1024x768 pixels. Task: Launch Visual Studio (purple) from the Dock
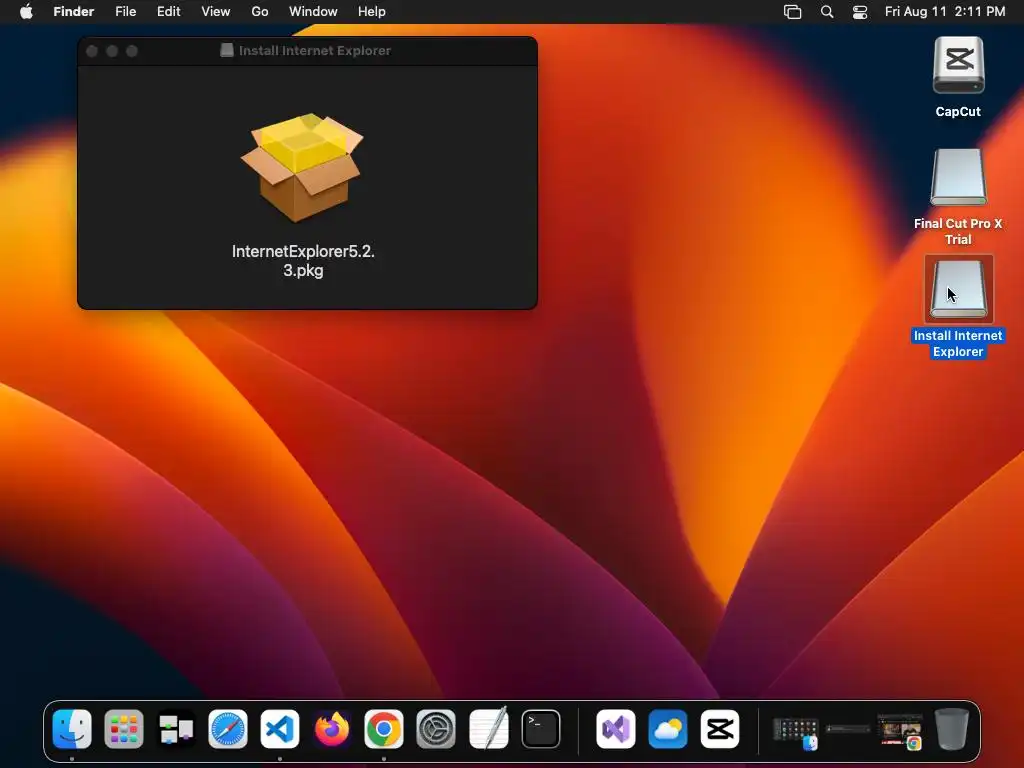coord(616,729)
